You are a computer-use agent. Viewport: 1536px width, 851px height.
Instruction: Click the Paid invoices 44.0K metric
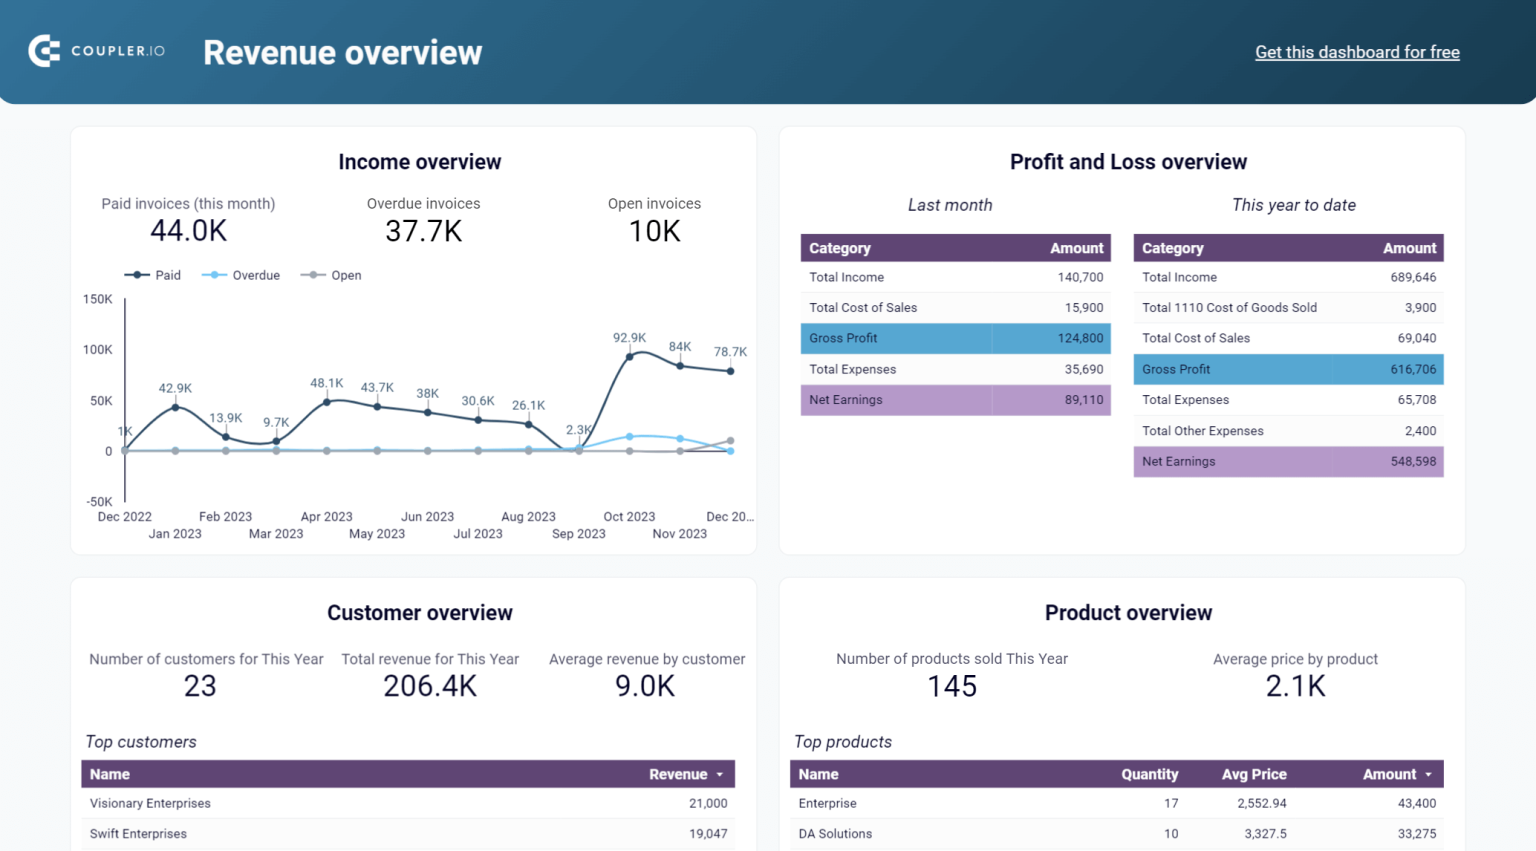click(188, 230)
